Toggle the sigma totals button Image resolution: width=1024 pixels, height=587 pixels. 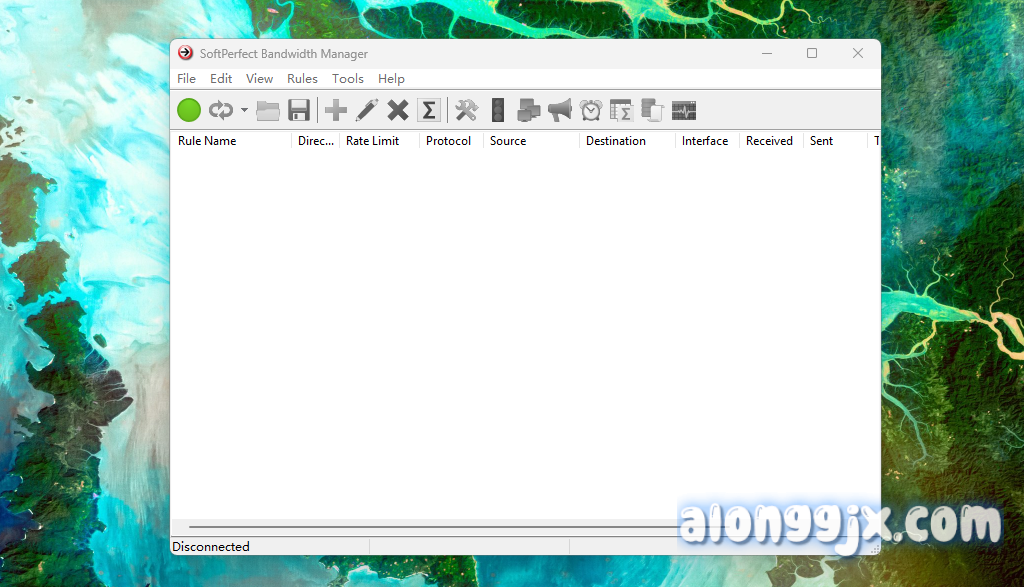click(429, 110)
